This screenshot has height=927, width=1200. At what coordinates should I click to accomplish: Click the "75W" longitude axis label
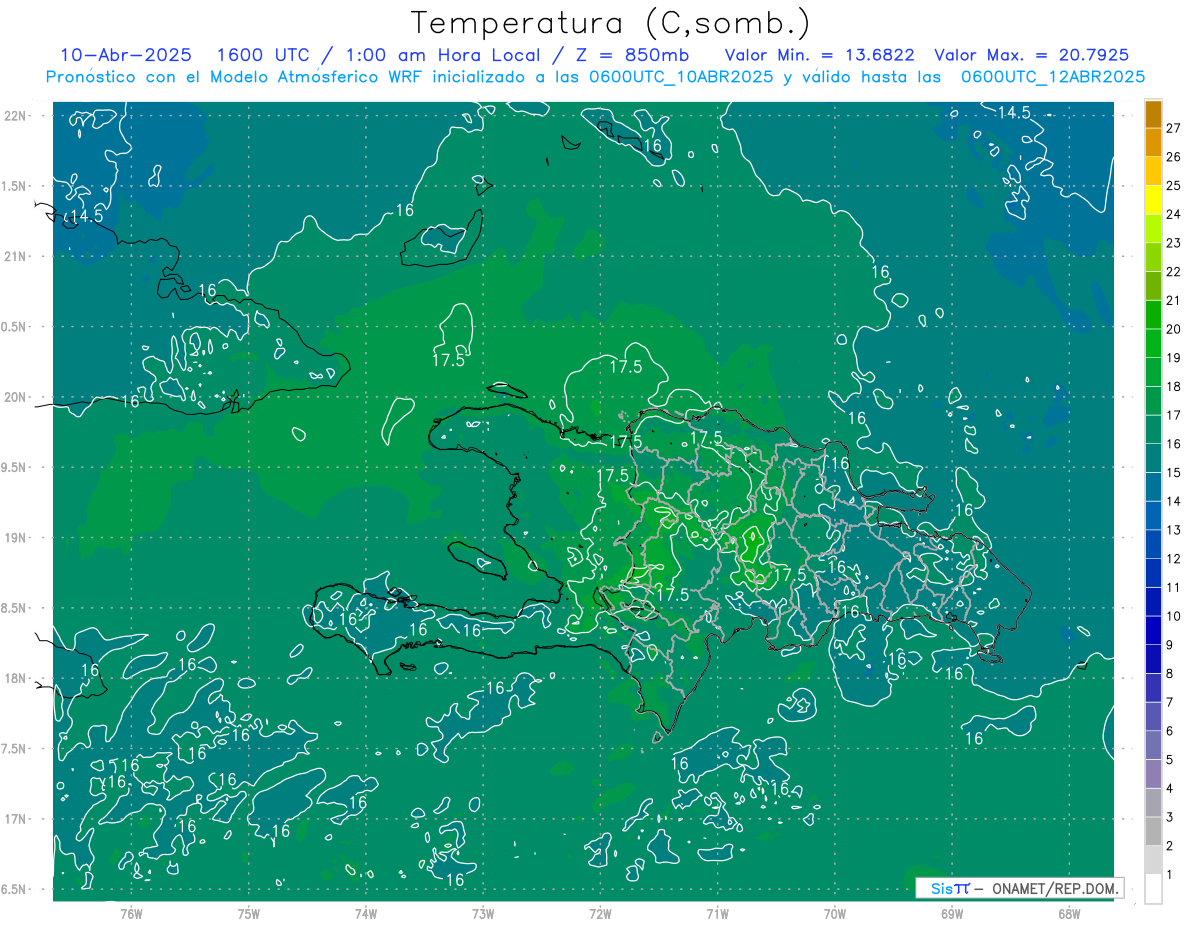pyautogui.click(x=249, y=913)
